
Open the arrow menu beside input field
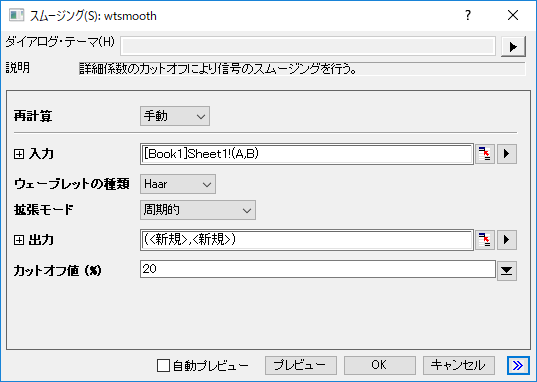point(507,154)
